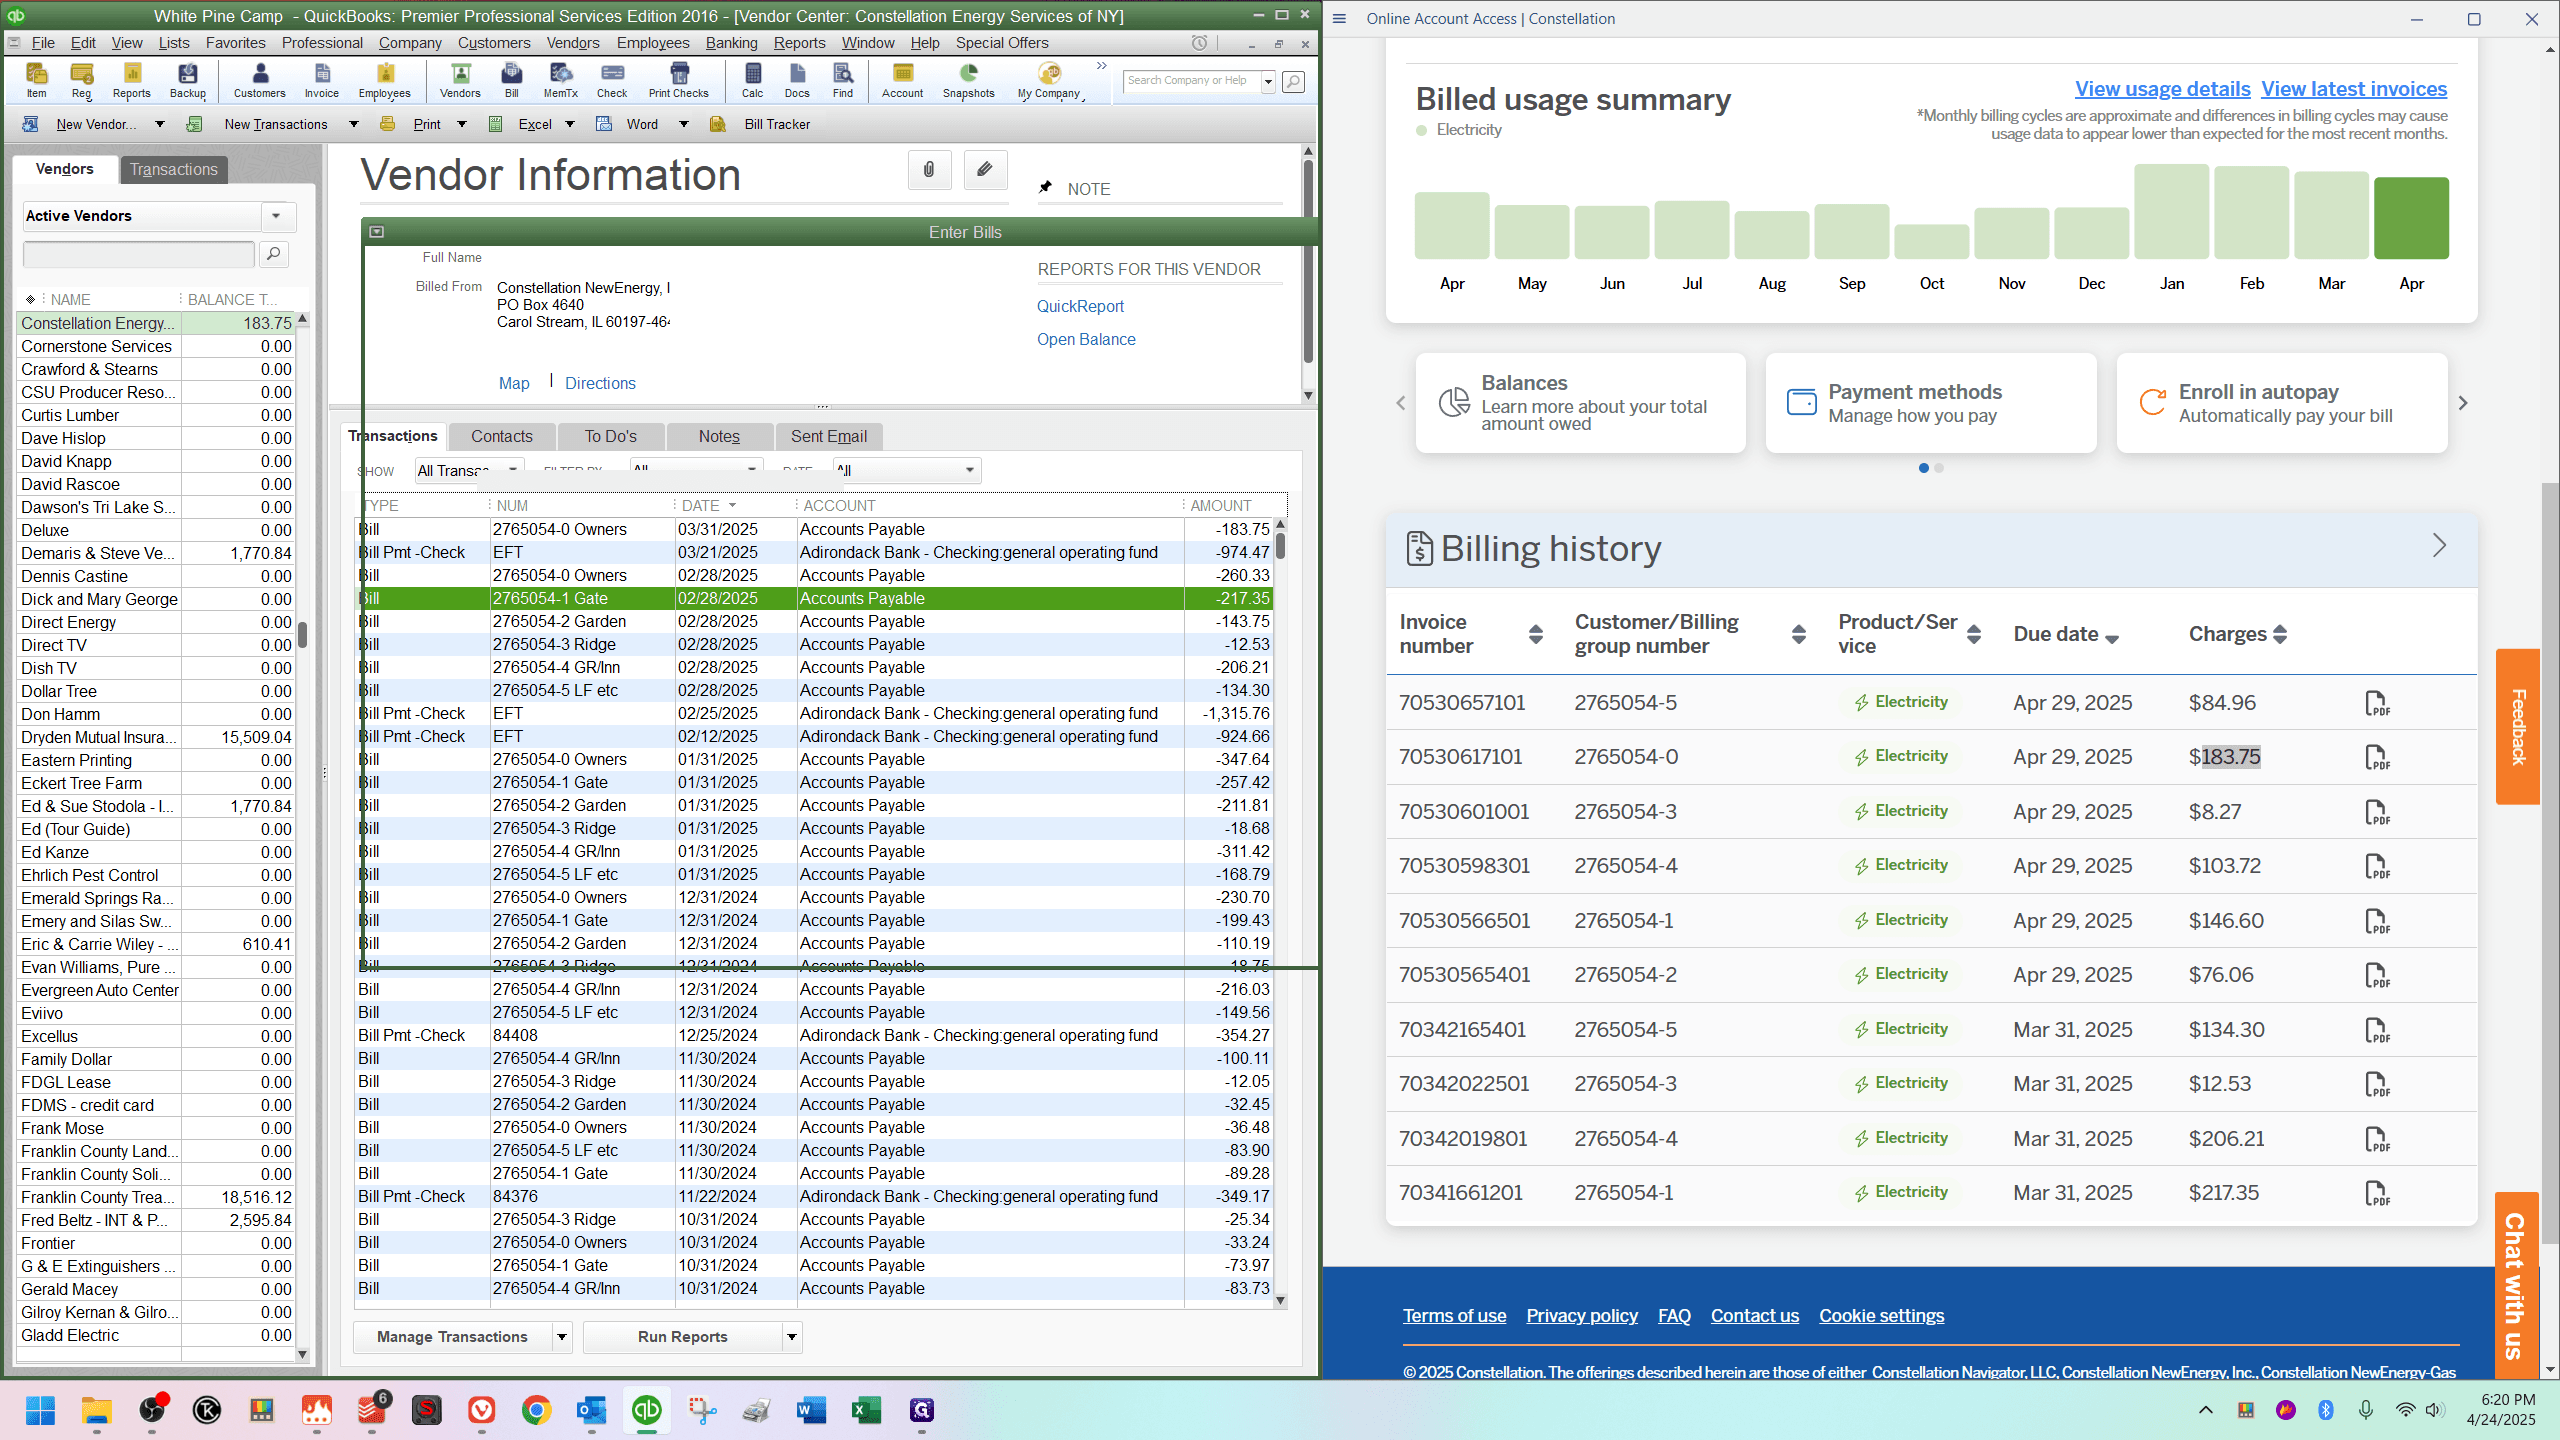Click the View latest invoices link
2560x1440 pixels.
pos(2354,89)
